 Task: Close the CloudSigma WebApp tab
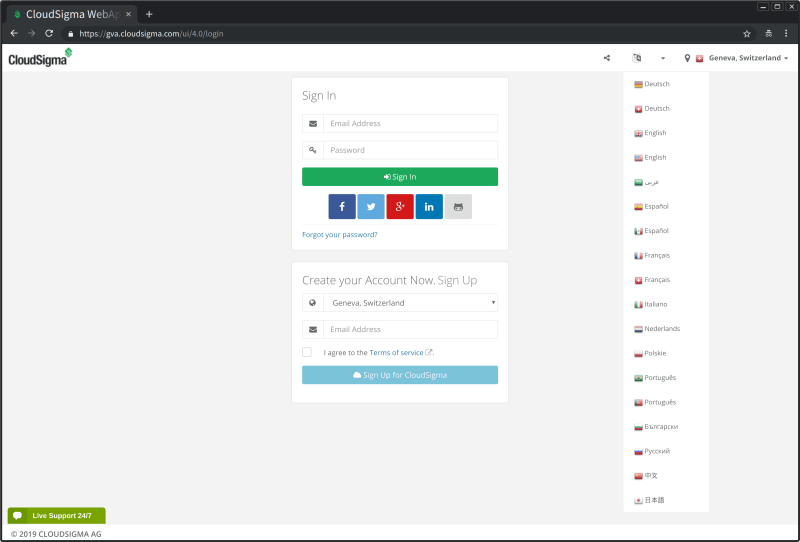click(128, 14)
